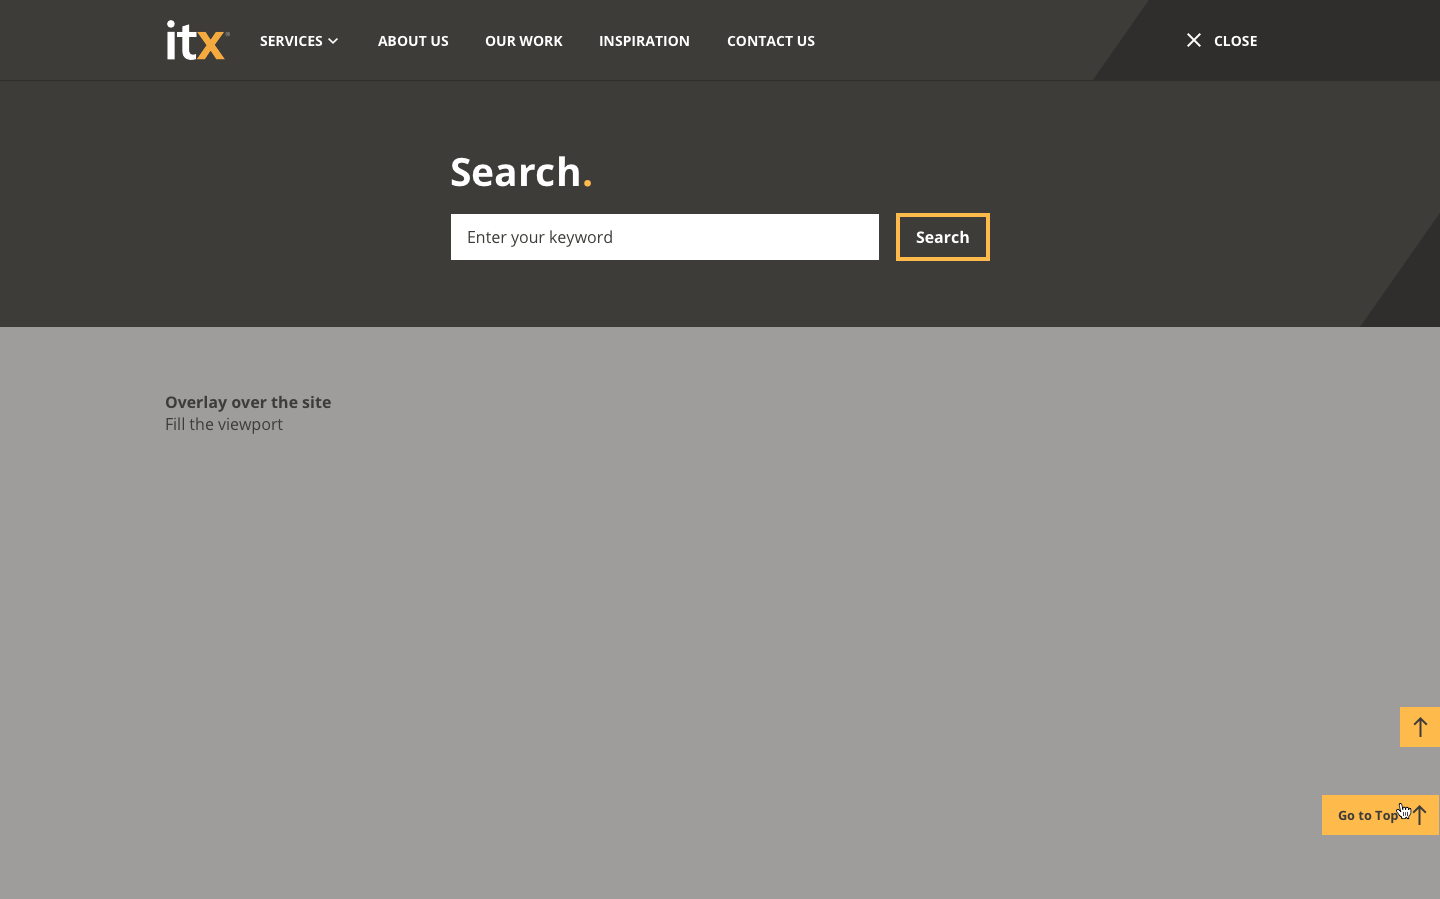This screenshot has width=1440, height=899.
Task: Open the CONTACT US page
Action: [771, 41]
